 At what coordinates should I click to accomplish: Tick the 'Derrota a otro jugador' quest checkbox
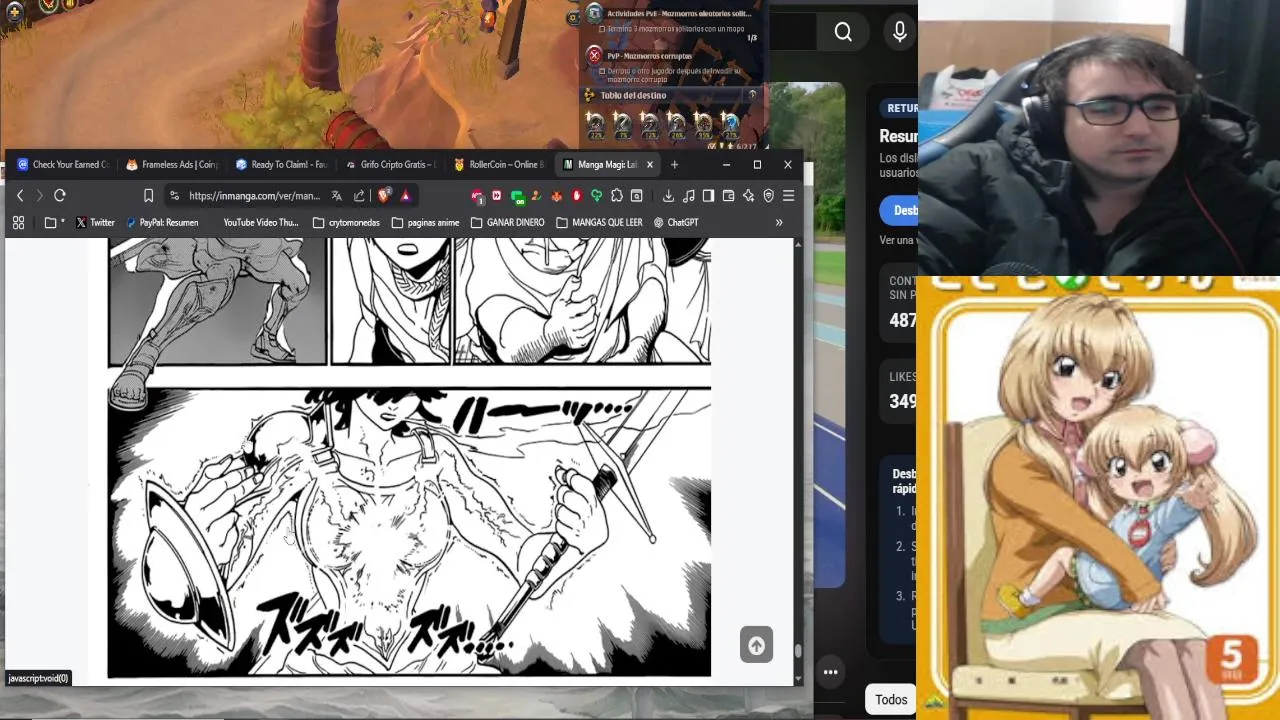(602, 71)
